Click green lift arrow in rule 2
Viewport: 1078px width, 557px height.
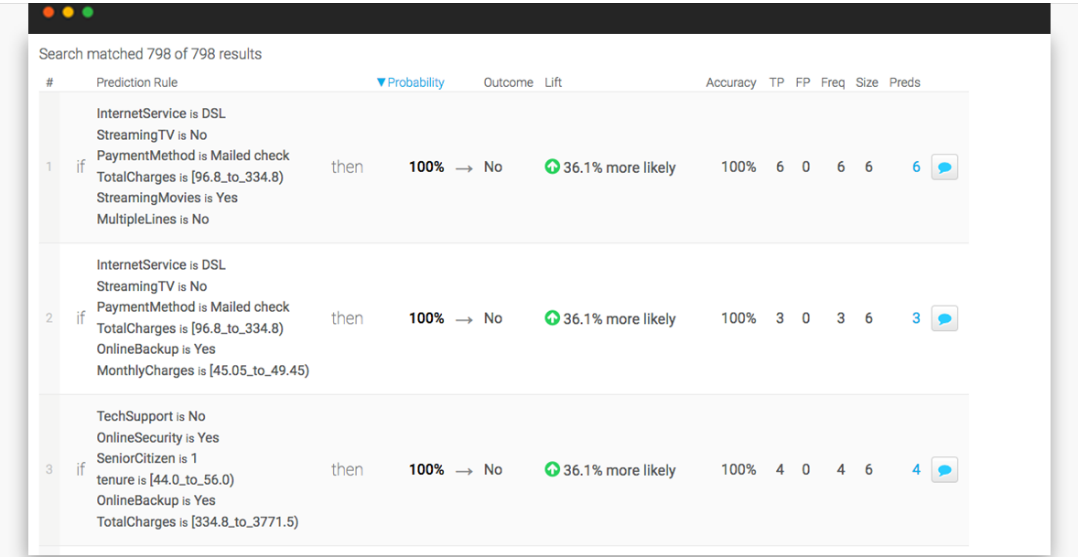[552, 318]
